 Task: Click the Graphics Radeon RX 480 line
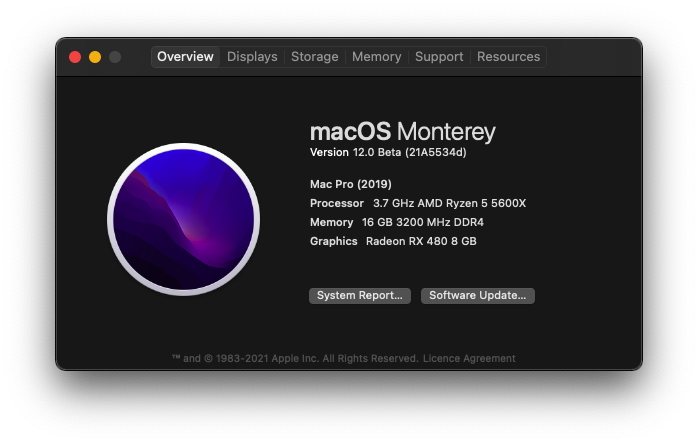[393, 241]
